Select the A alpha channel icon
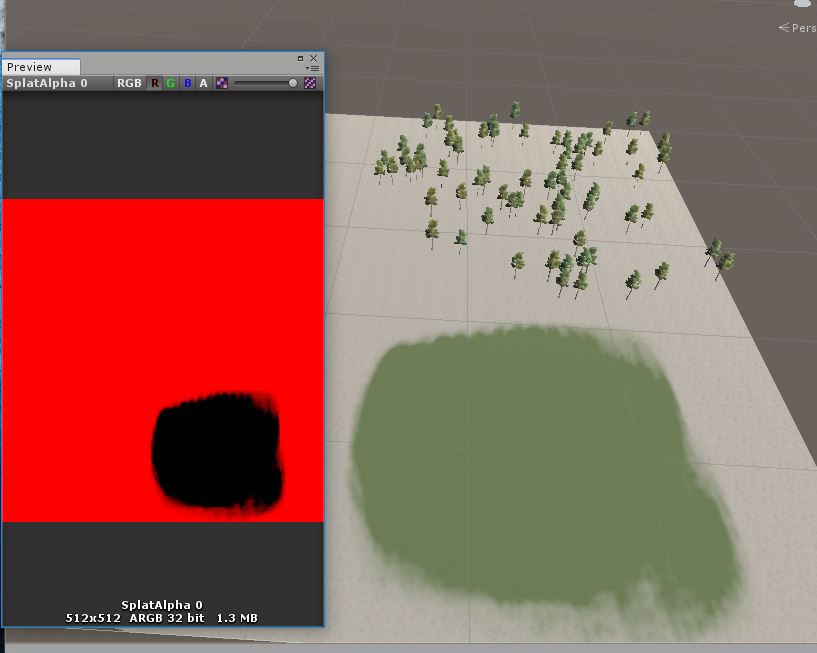 pos(202,83)
